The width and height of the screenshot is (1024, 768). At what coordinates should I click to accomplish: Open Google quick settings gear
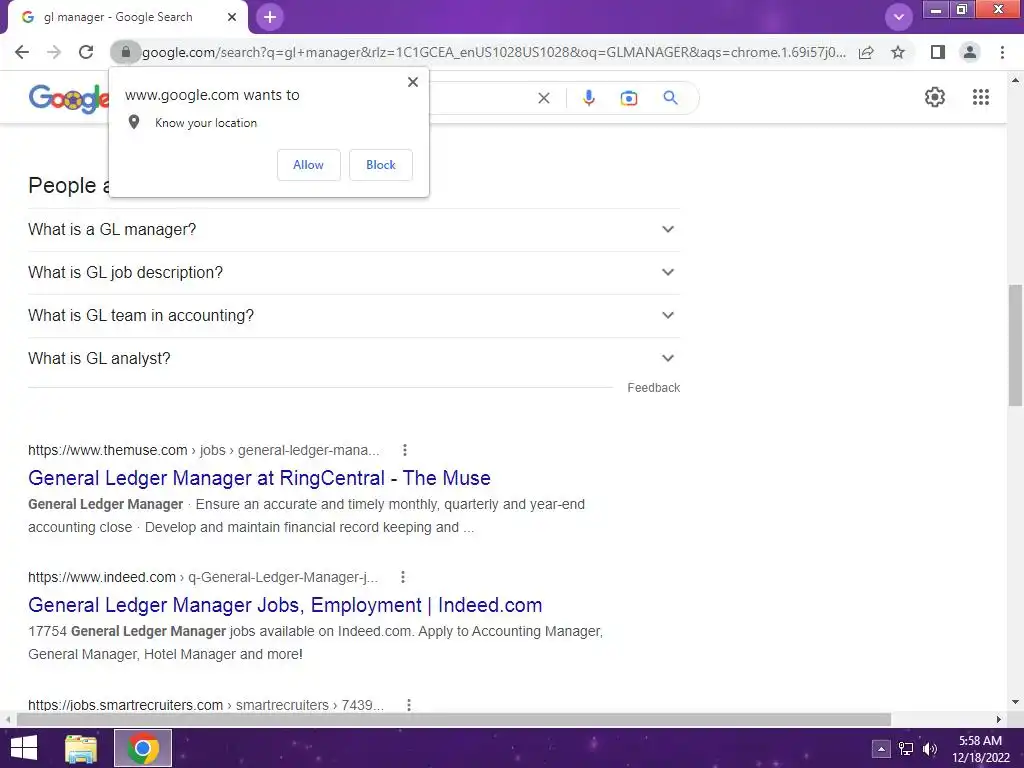click(x=935, y=97)
